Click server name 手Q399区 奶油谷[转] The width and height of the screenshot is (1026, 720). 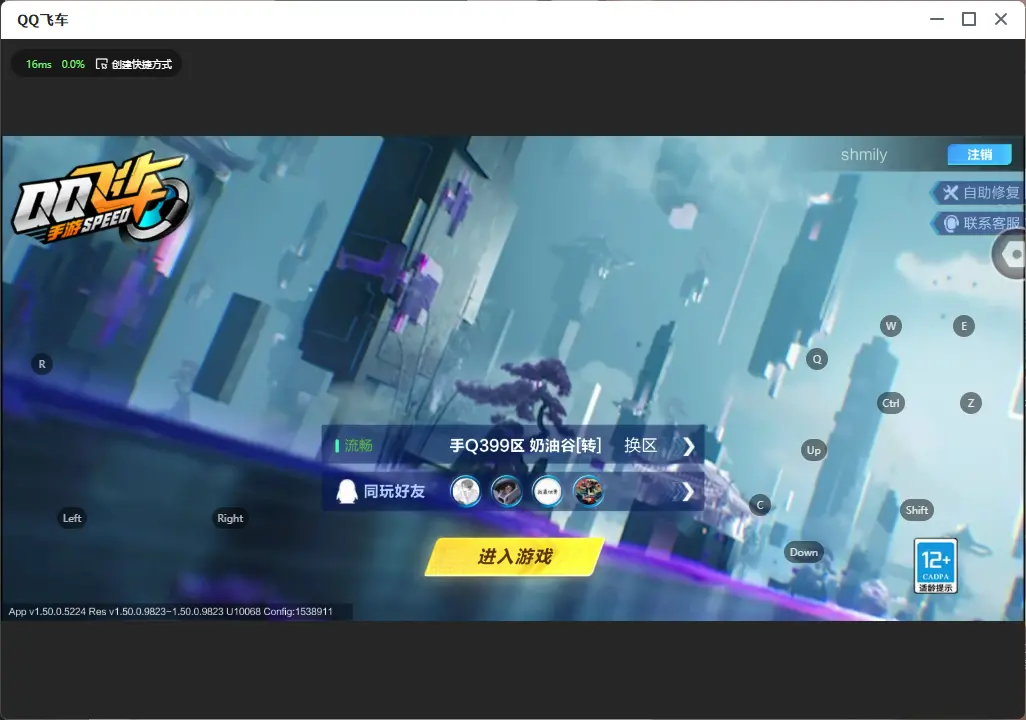pos(525,446)
